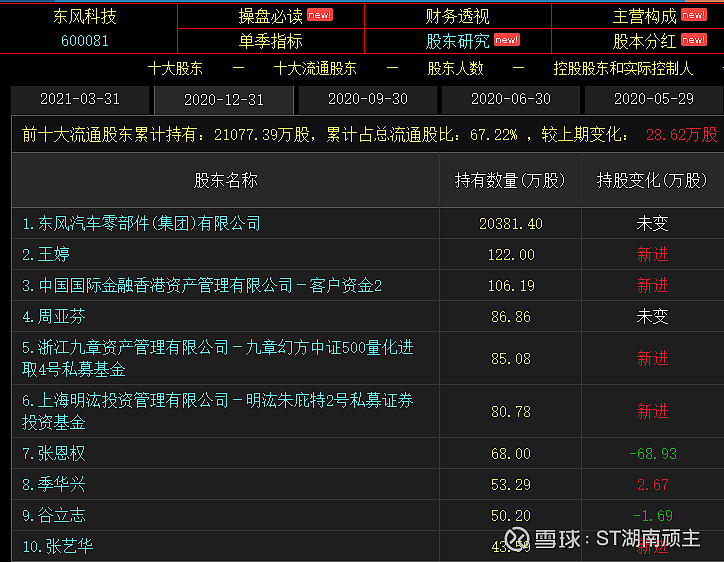Open shareholder 2.王婷
This screenshot has width=724, height=562.
tap(46, 254)
